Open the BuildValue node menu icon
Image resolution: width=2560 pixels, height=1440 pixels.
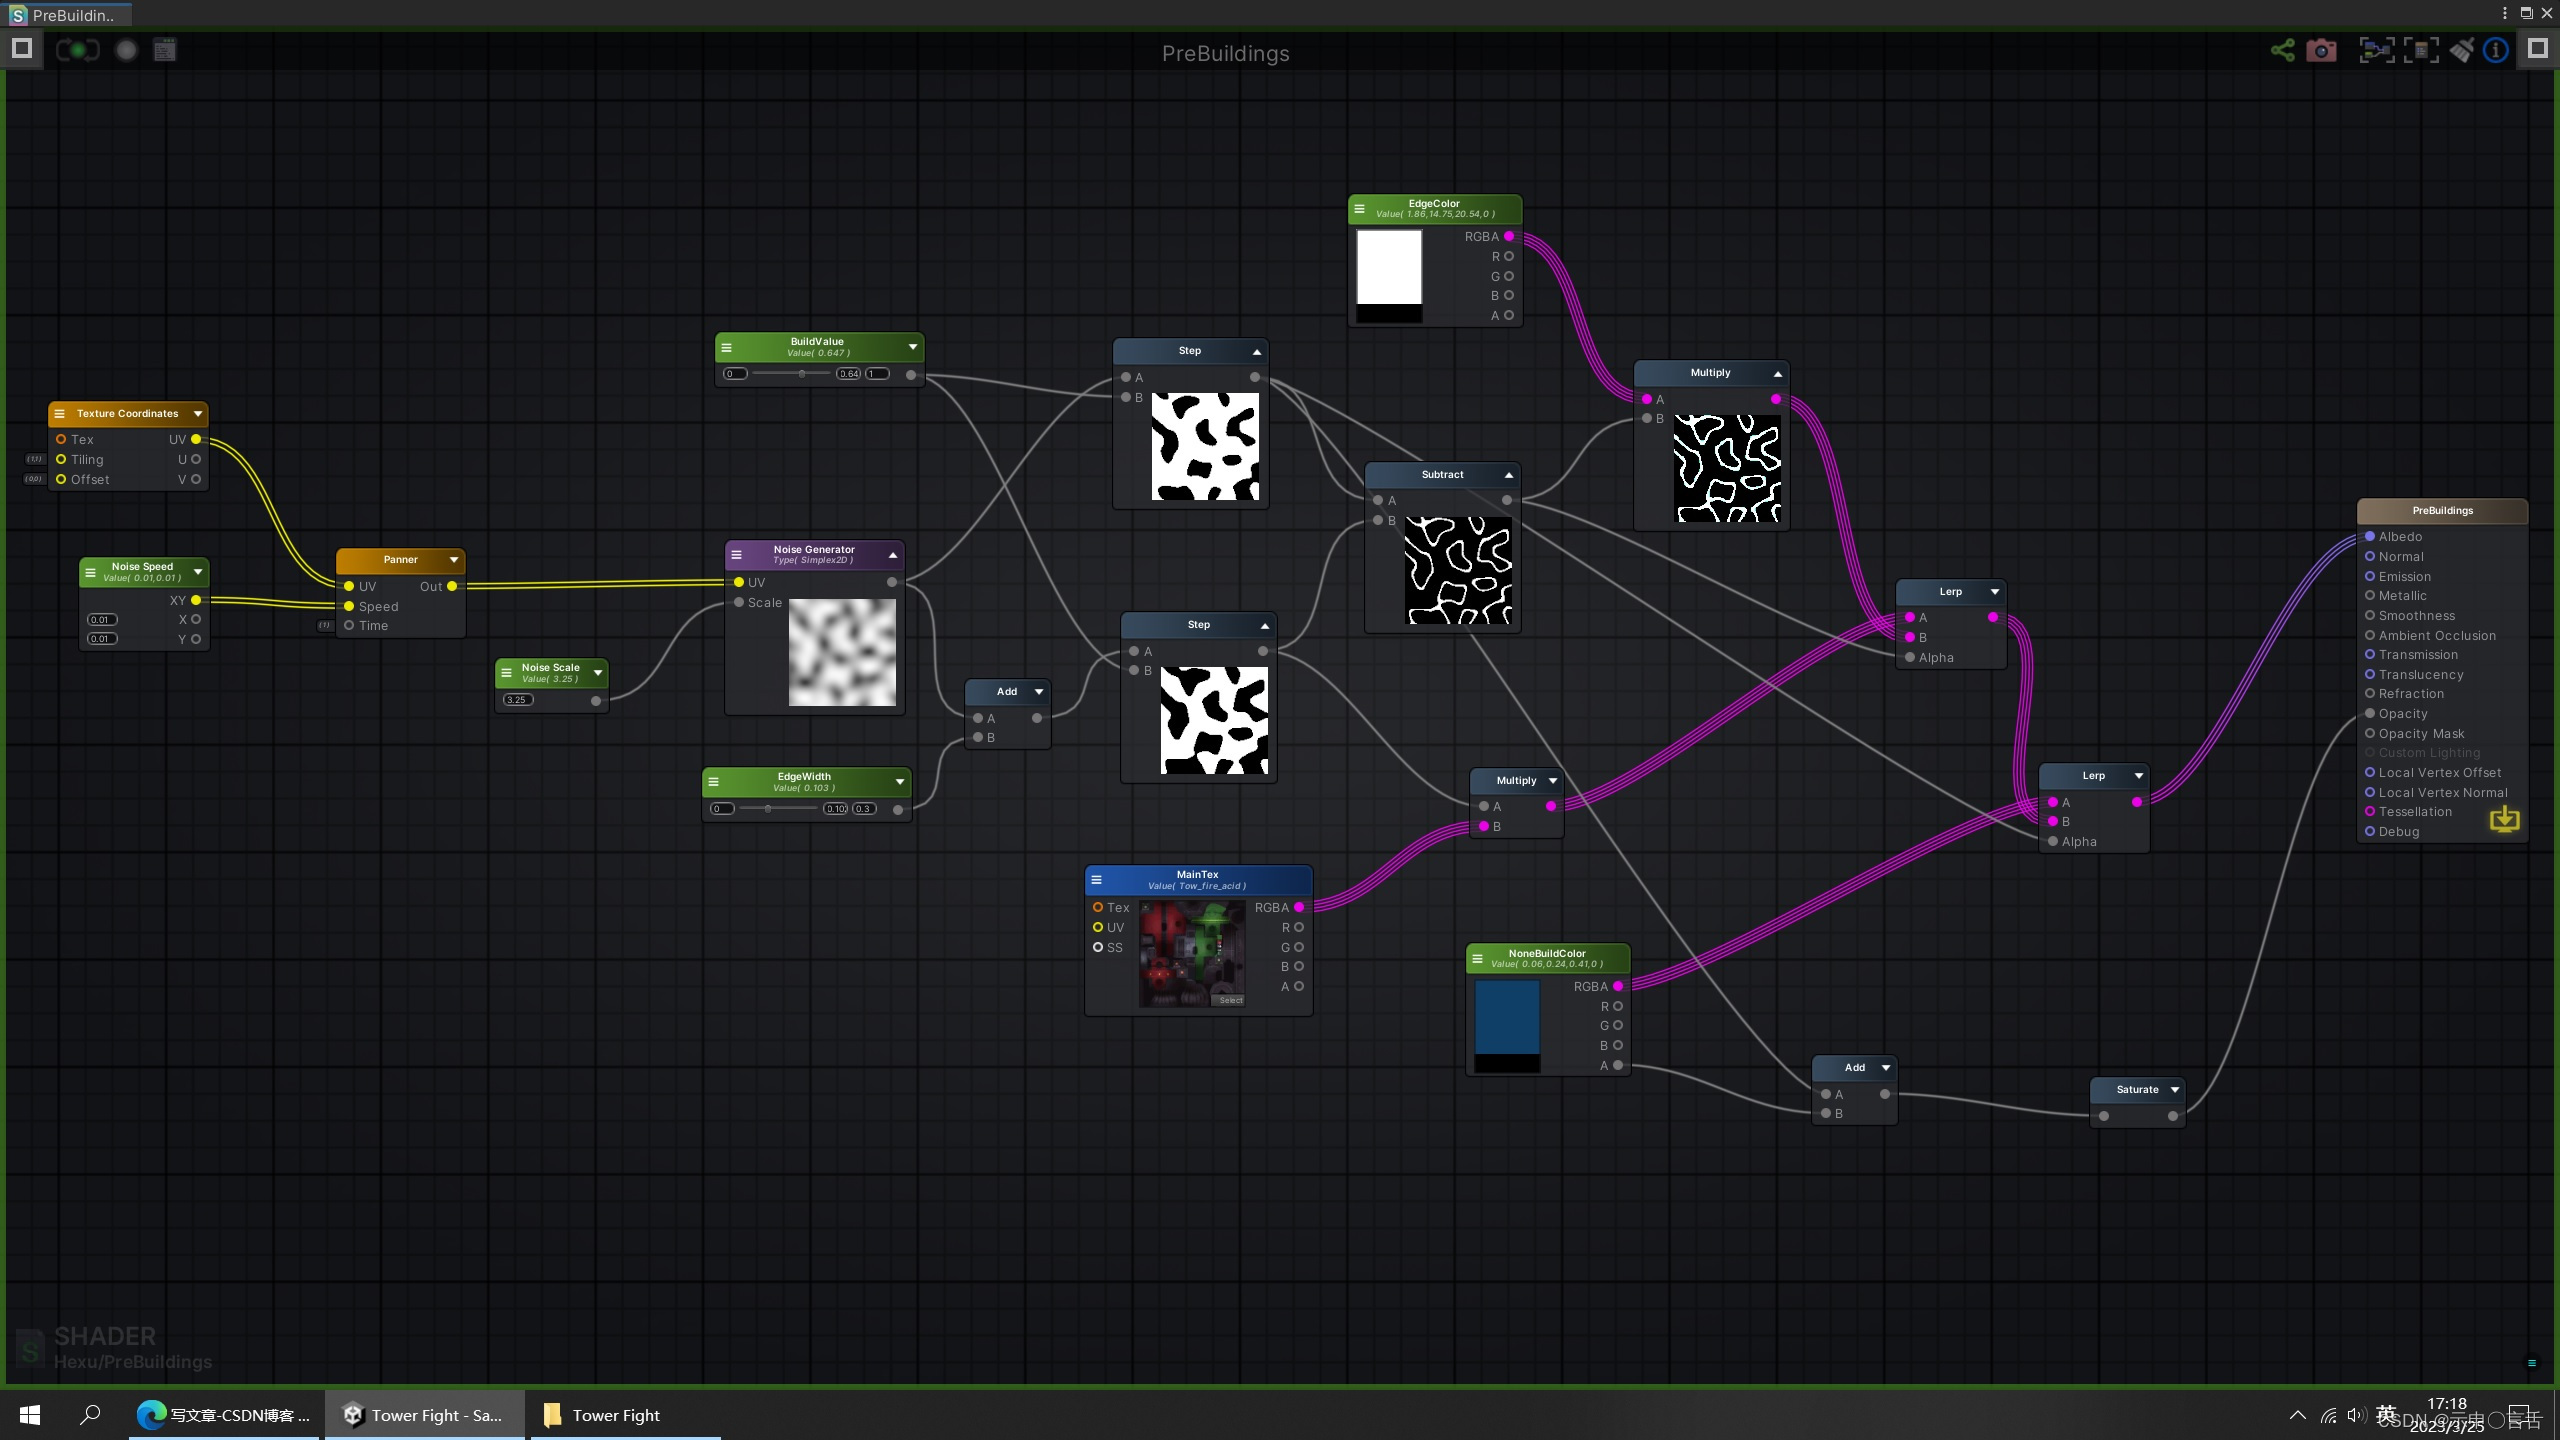point(727,348)
